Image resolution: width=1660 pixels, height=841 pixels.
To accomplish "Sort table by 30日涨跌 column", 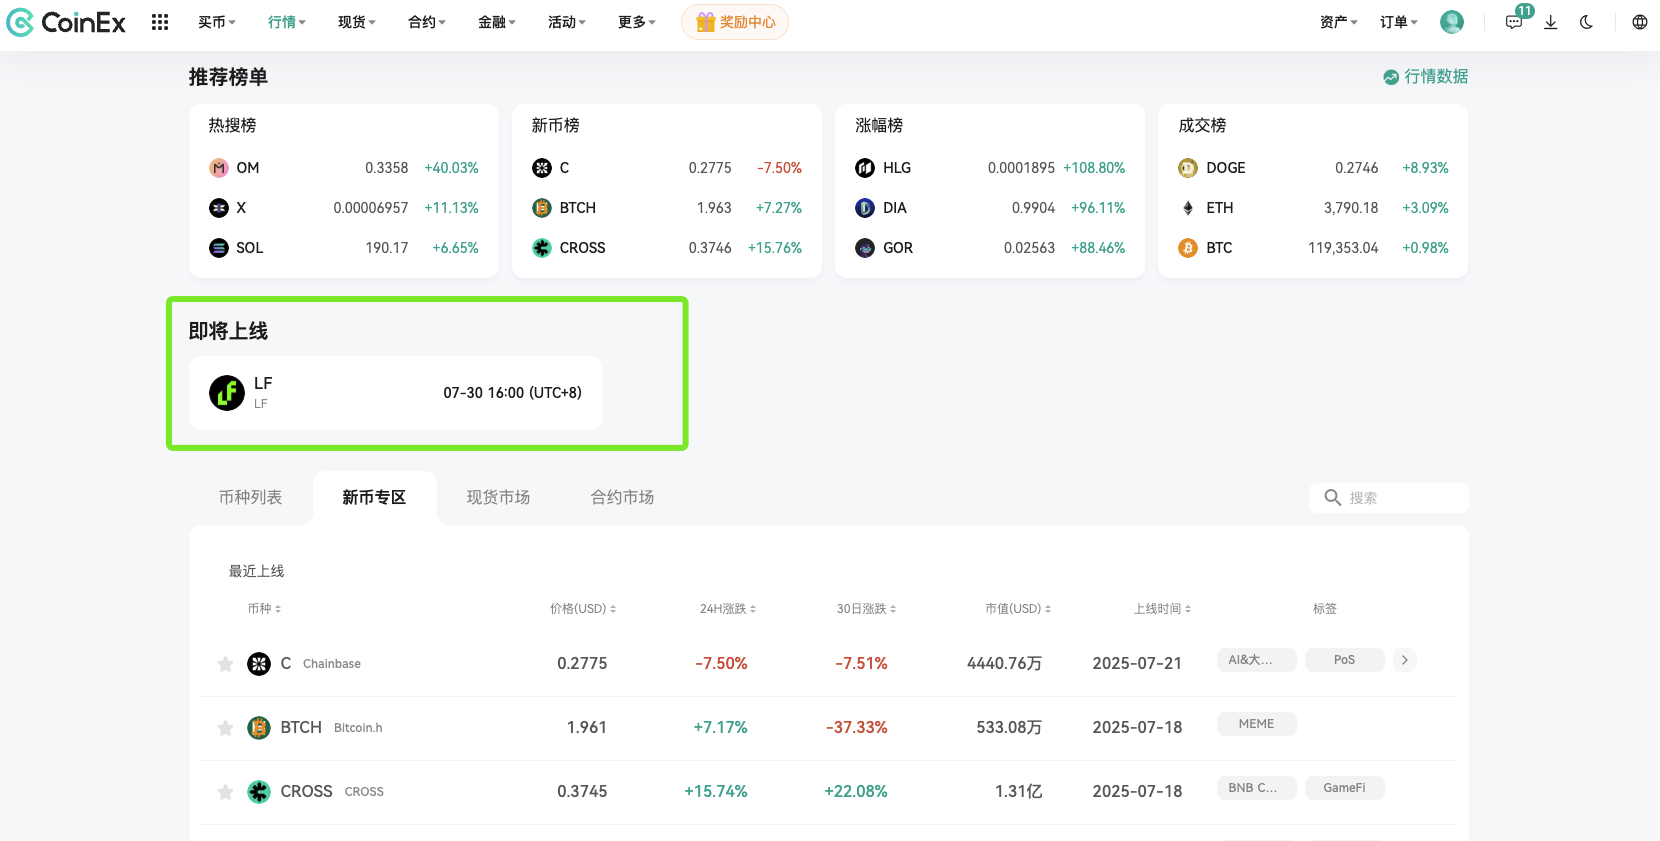I will click(866, 609).
